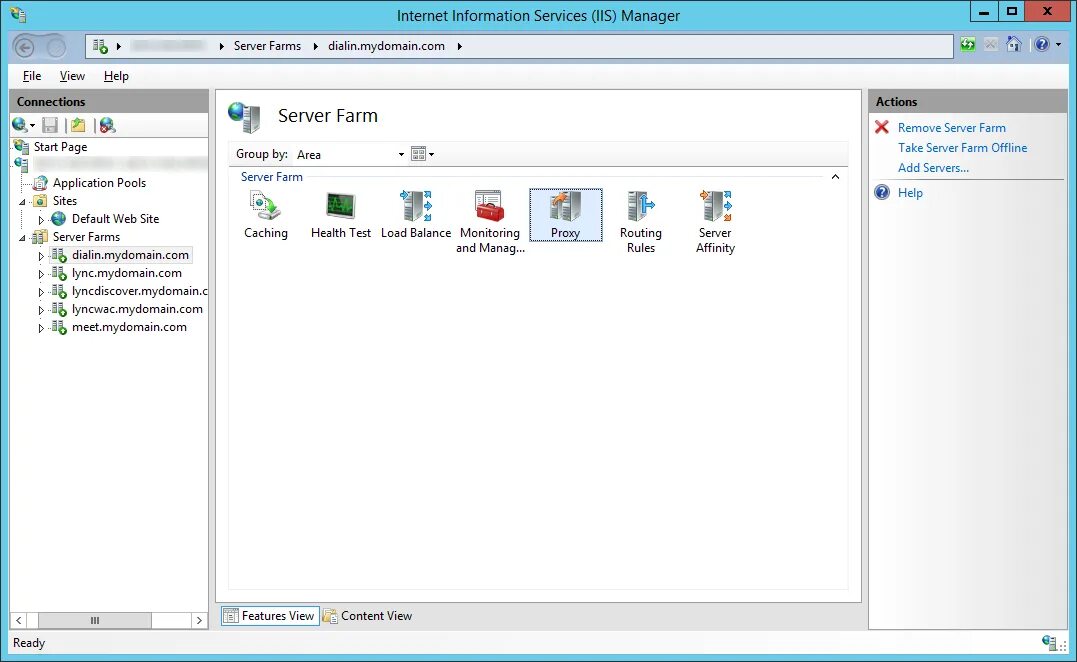The width and height of the screenshot is (1077, 662).
Task: Click the Back navigation arrow
Action: 25,47
